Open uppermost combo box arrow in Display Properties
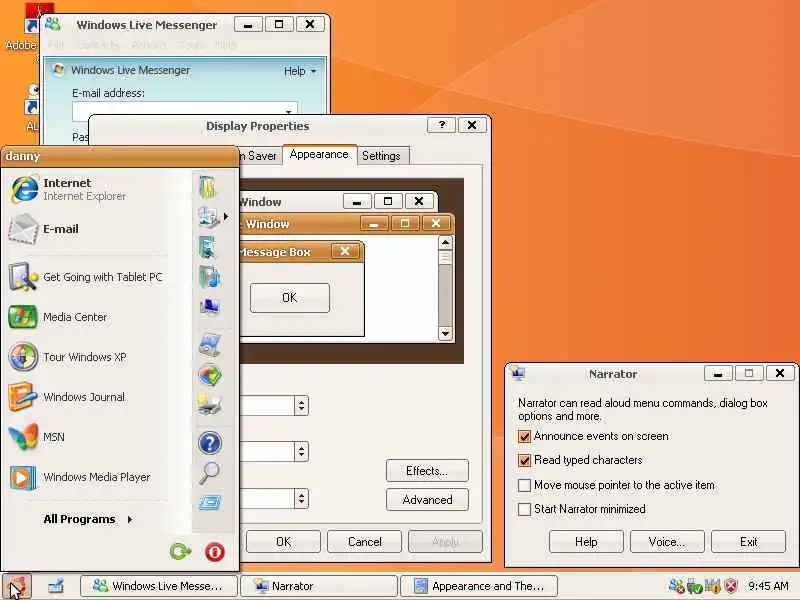This screenshot has width=800, height=600. click(x=302, y=406)
